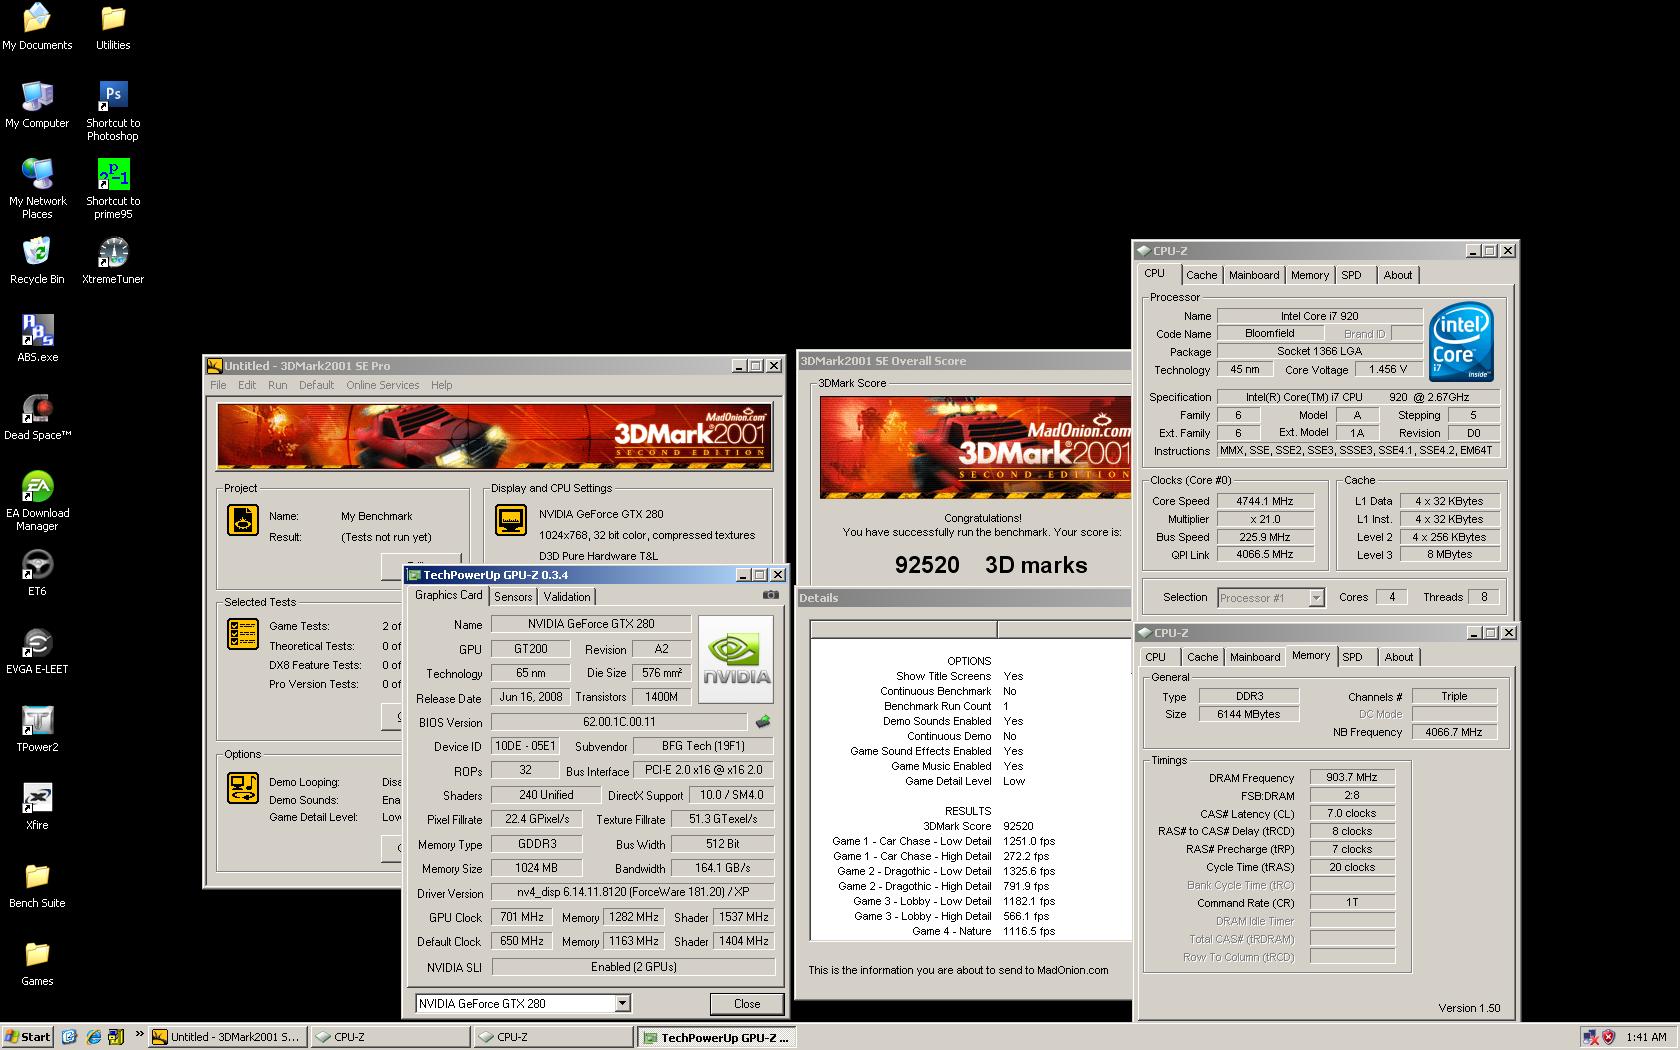Select the Shortcut to prime95 icon
This screenshot has width=1680, height=1050.
point(113,188)
